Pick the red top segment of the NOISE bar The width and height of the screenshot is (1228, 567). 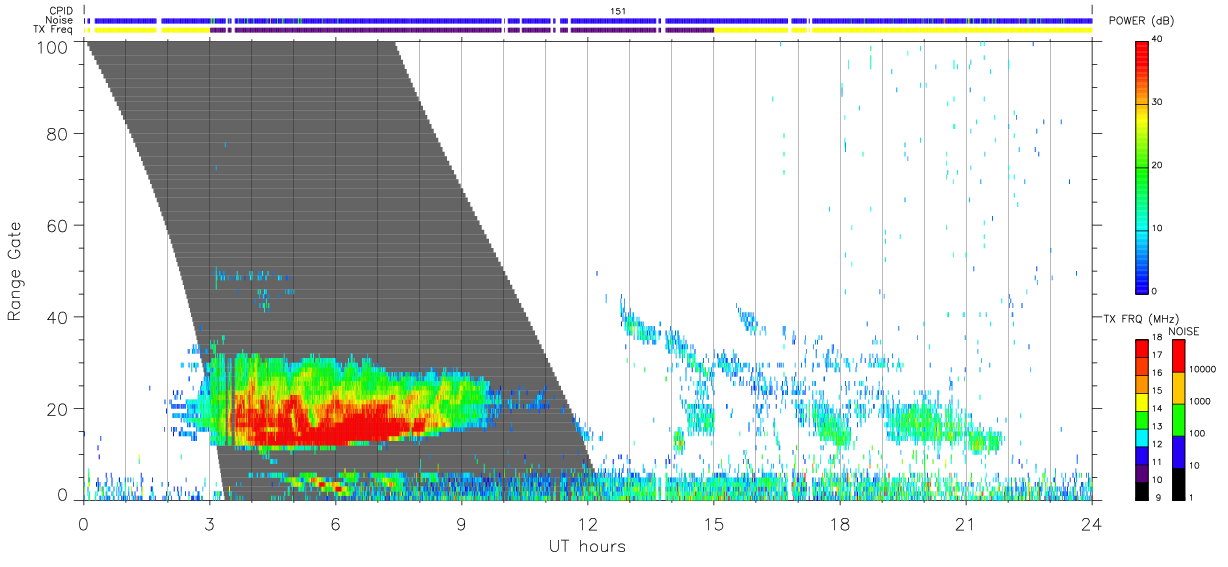coord(1177,356)
